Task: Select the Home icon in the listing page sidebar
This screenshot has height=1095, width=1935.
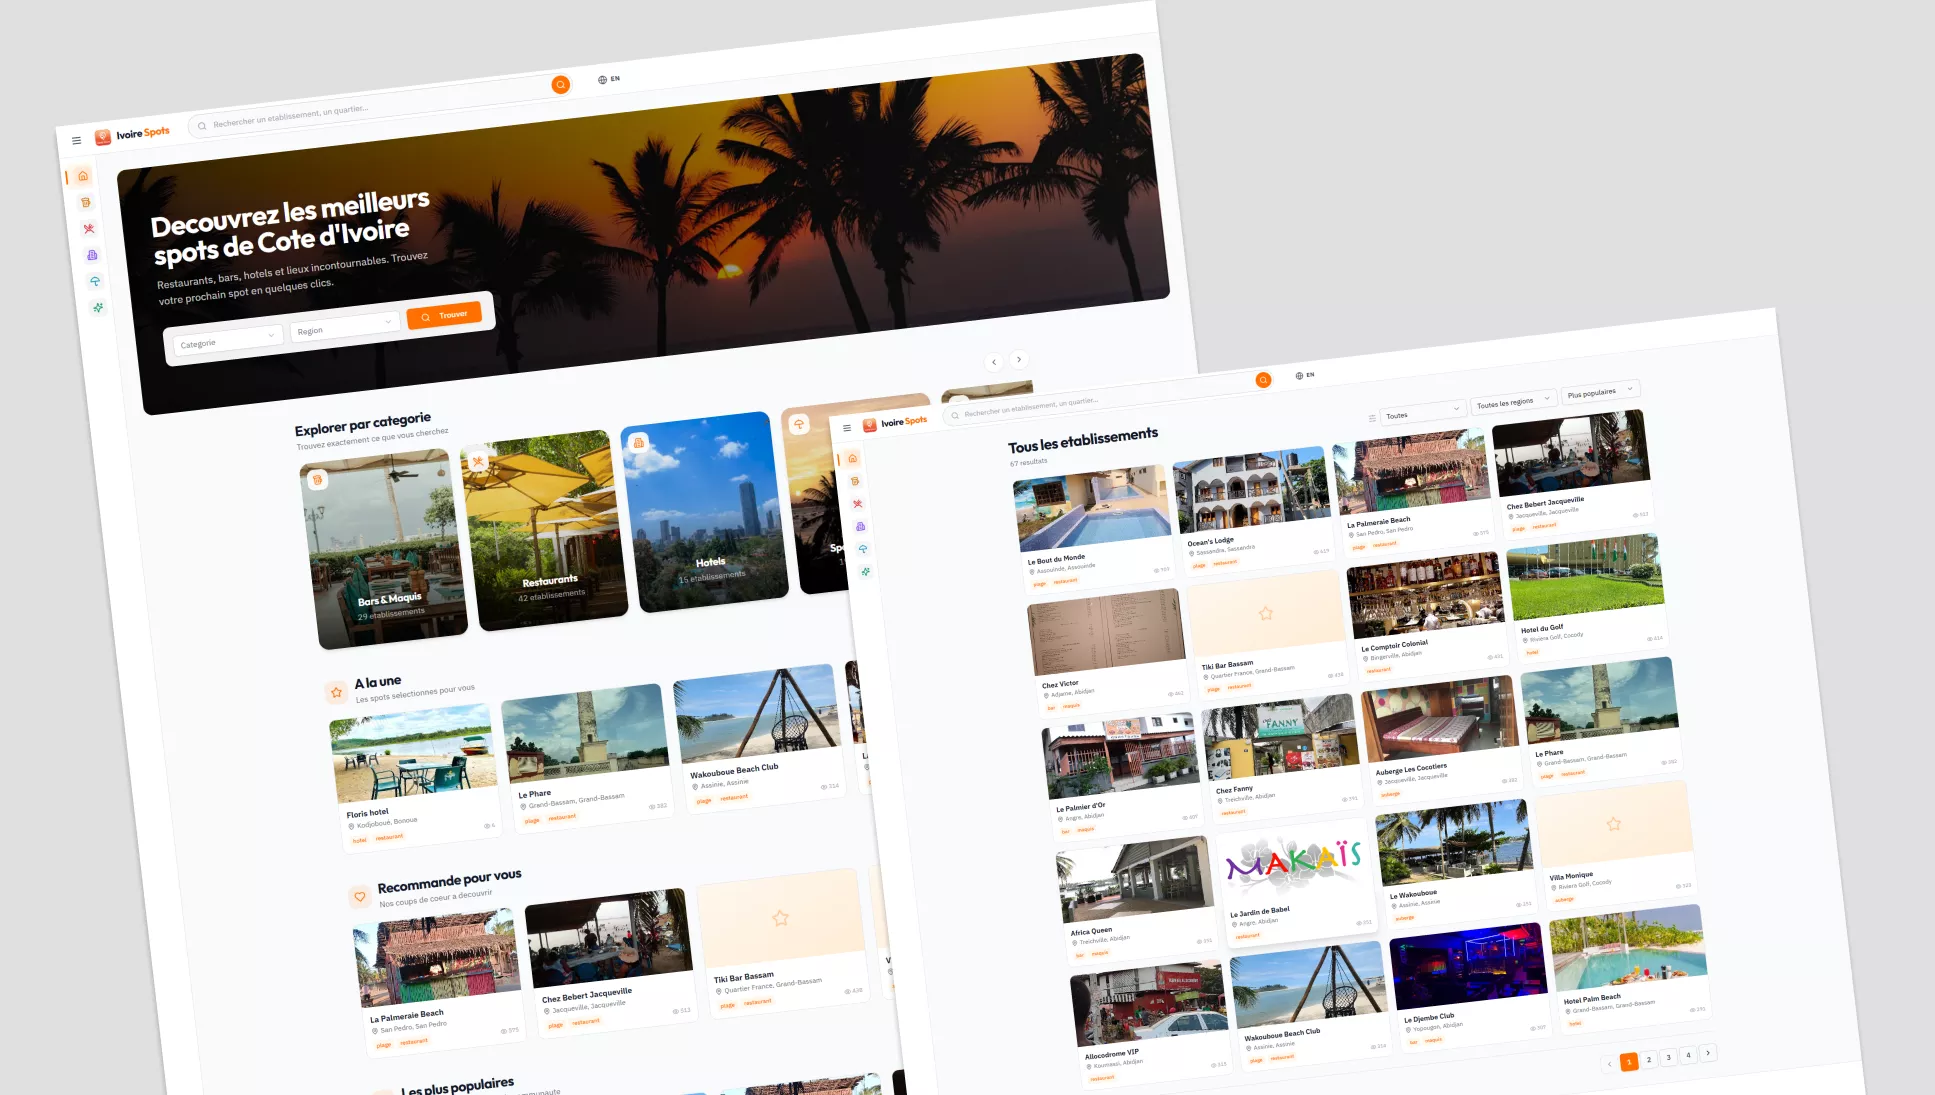Action: click(x=852, y=459)
